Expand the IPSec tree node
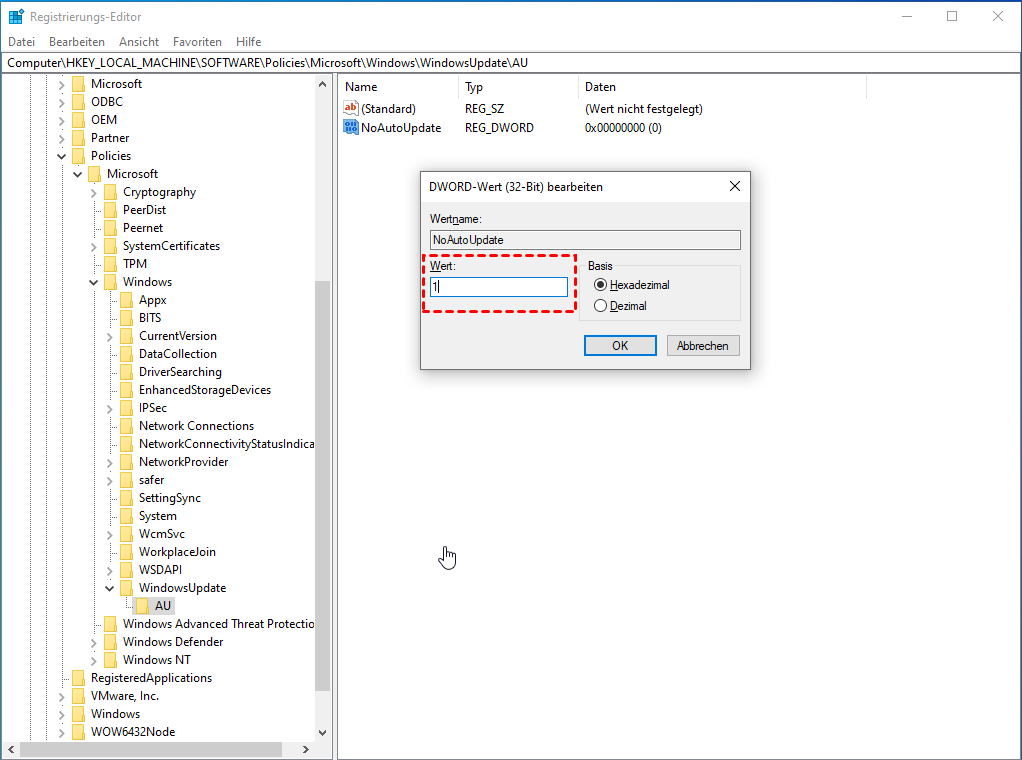 pyautogui.click(x=110, y=408)
